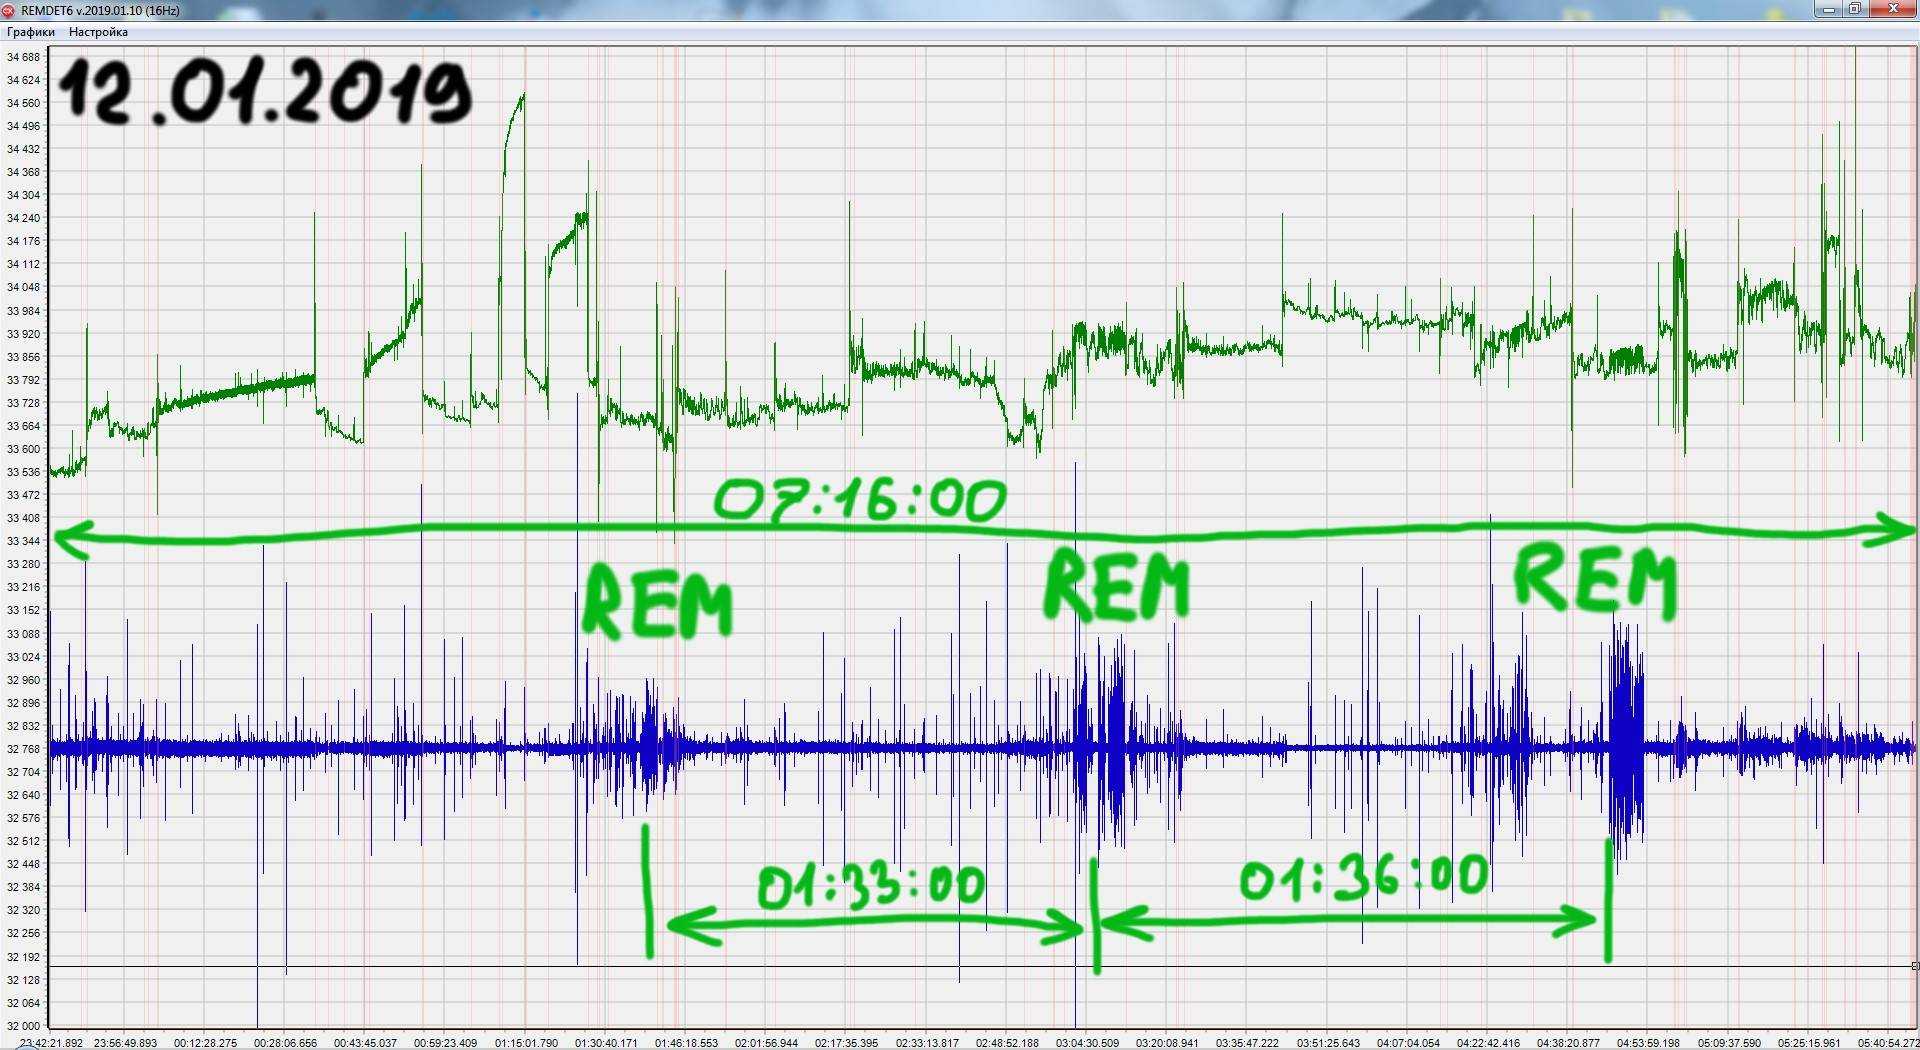Click the middle REM label on the chart
Image resolution: width=1920 pixels, height=1050 pixels.
coord(1116,586)
